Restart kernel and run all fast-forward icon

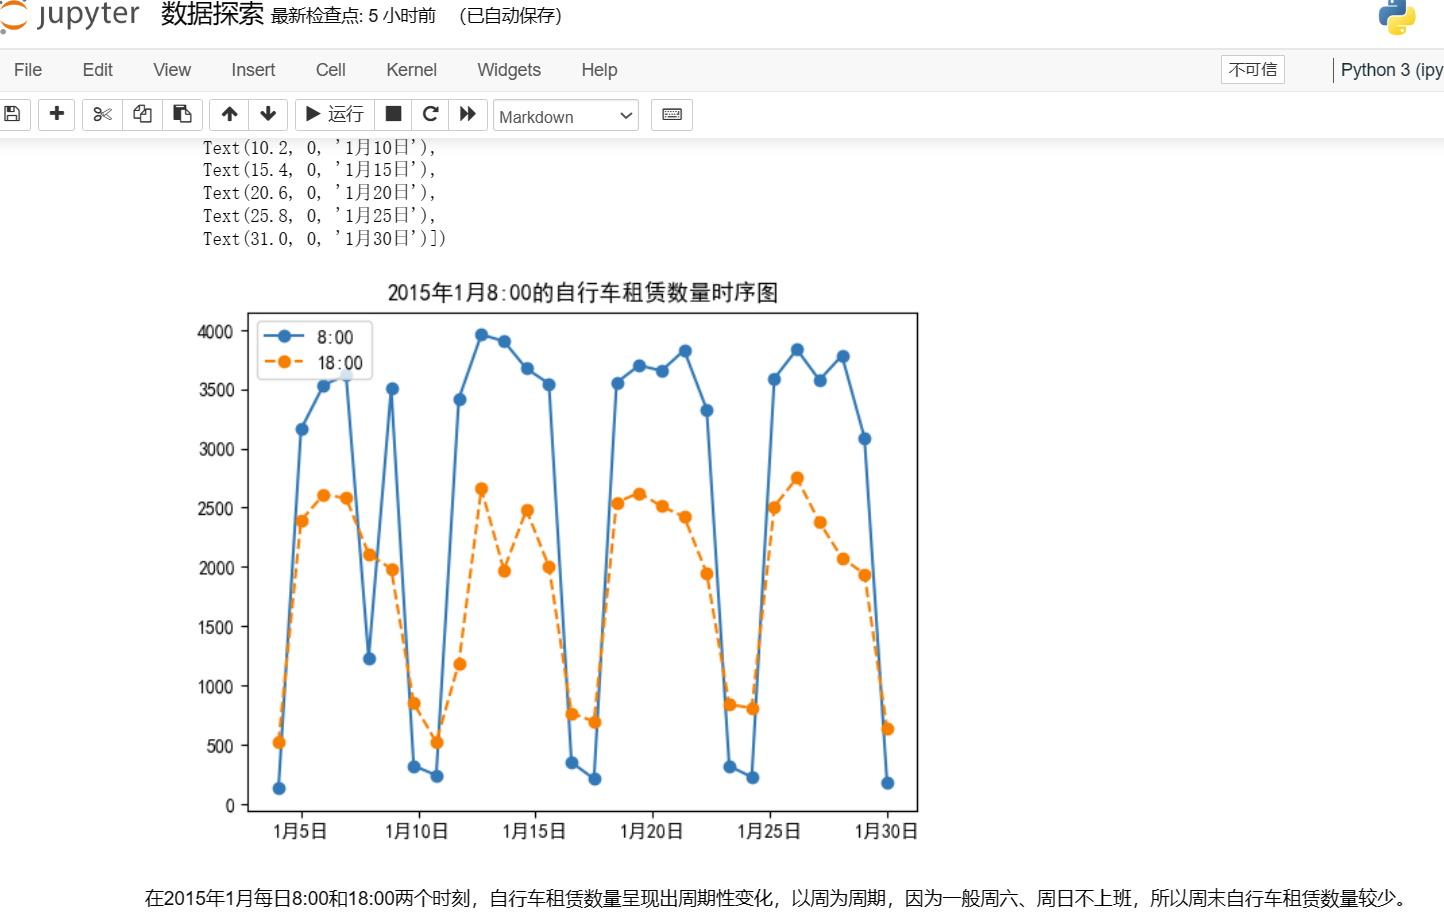(468, 114)
